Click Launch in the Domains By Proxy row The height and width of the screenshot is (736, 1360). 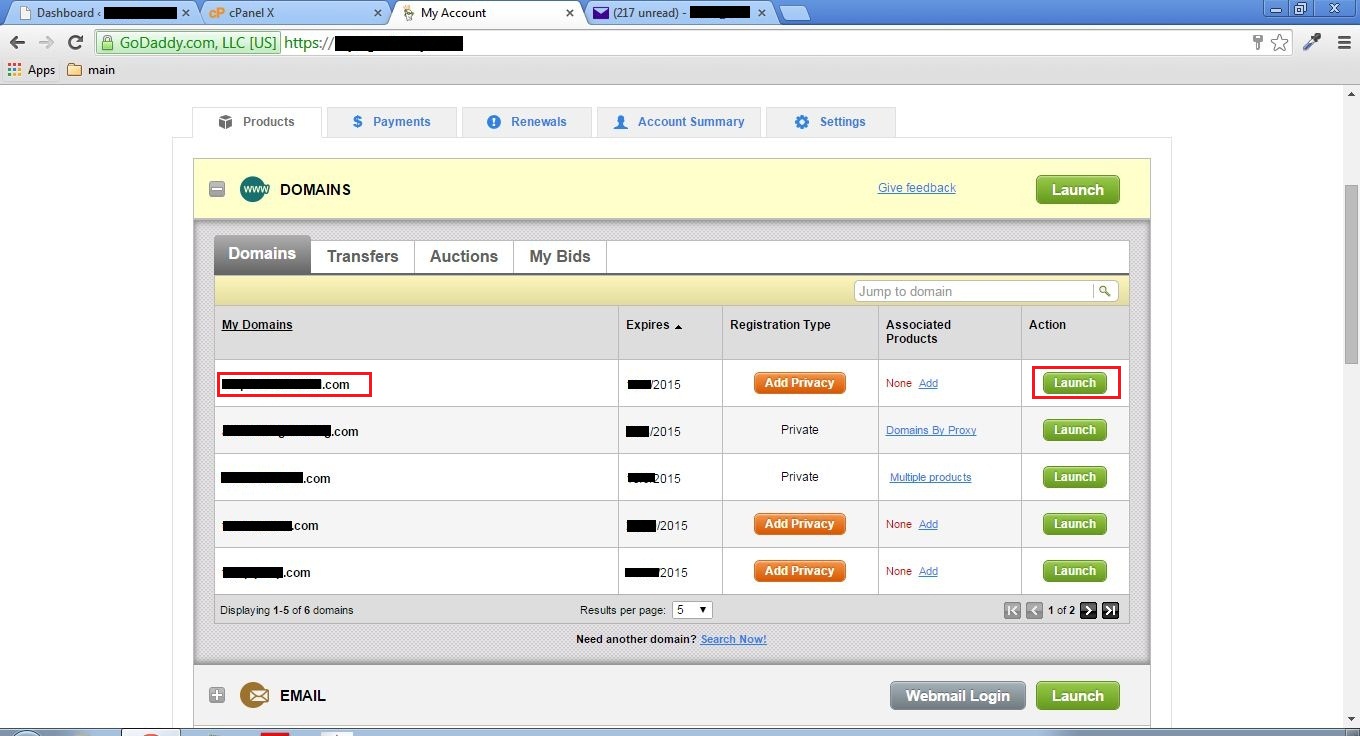click(x=1075, y=430)
